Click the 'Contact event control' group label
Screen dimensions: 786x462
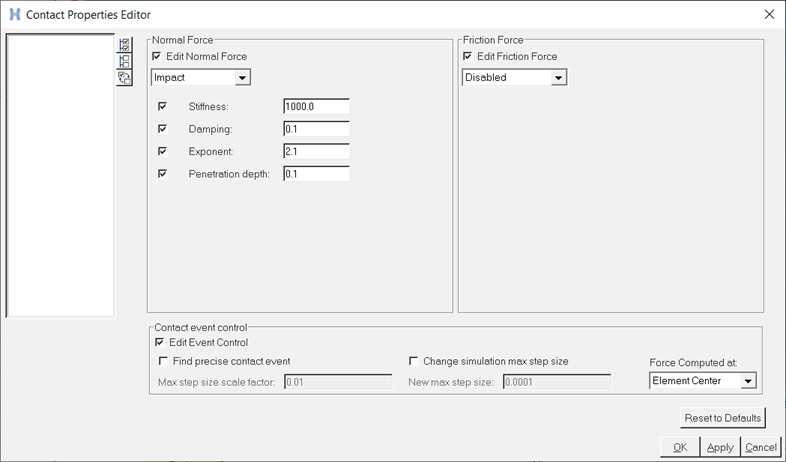201,327
